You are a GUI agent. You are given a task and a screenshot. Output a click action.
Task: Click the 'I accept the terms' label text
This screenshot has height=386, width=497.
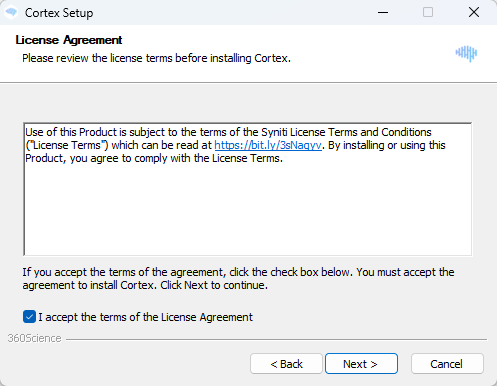(145, 317)
